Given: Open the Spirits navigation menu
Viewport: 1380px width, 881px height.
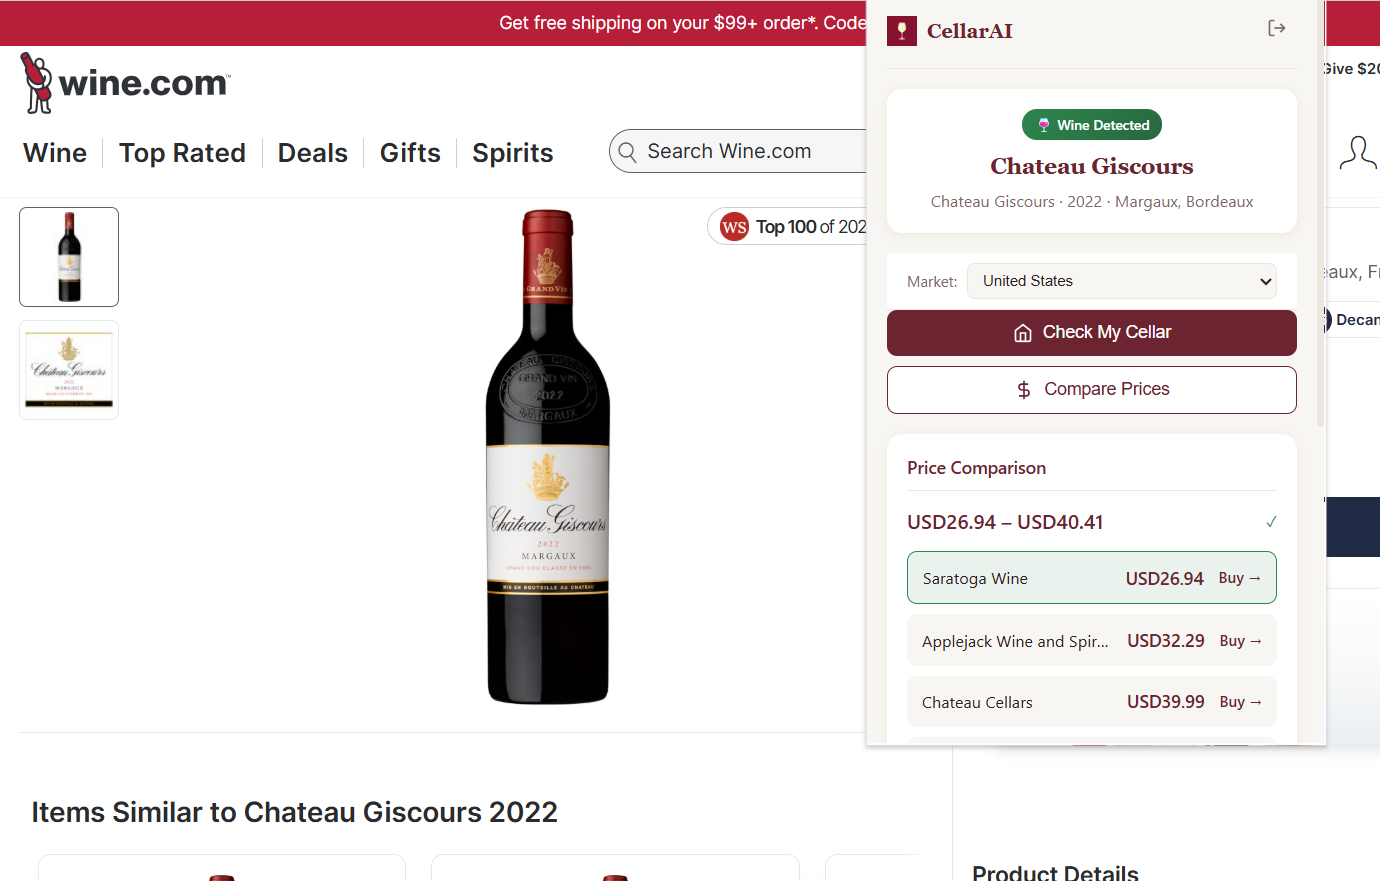Looking at the screenshot, I should (512, 152).
